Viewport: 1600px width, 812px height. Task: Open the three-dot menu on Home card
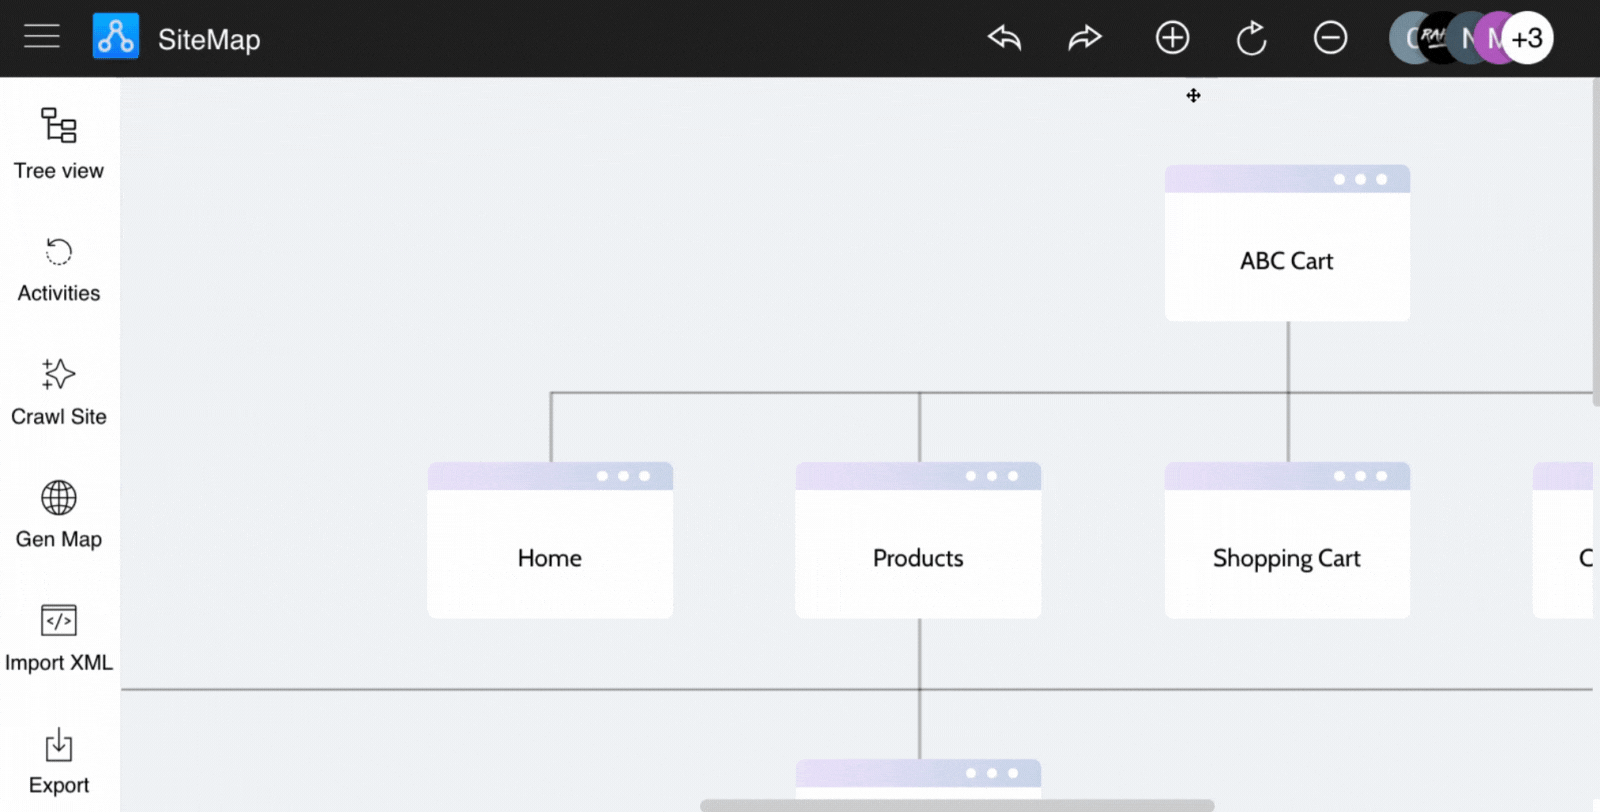pos(623,476)
